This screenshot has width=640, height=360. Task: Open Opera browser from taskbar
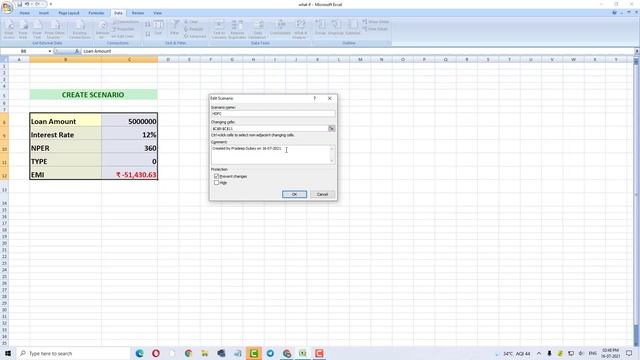click(156, 353)
